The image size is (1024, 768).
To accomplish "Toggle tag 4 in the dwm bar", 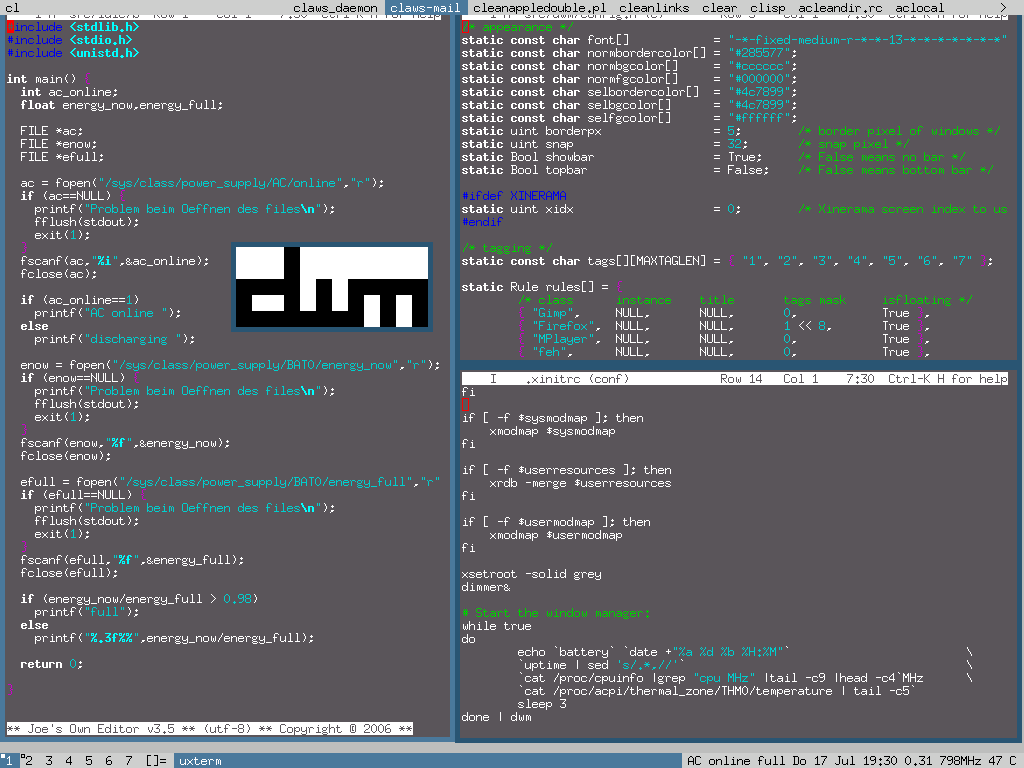I will (x=69, y=759).
